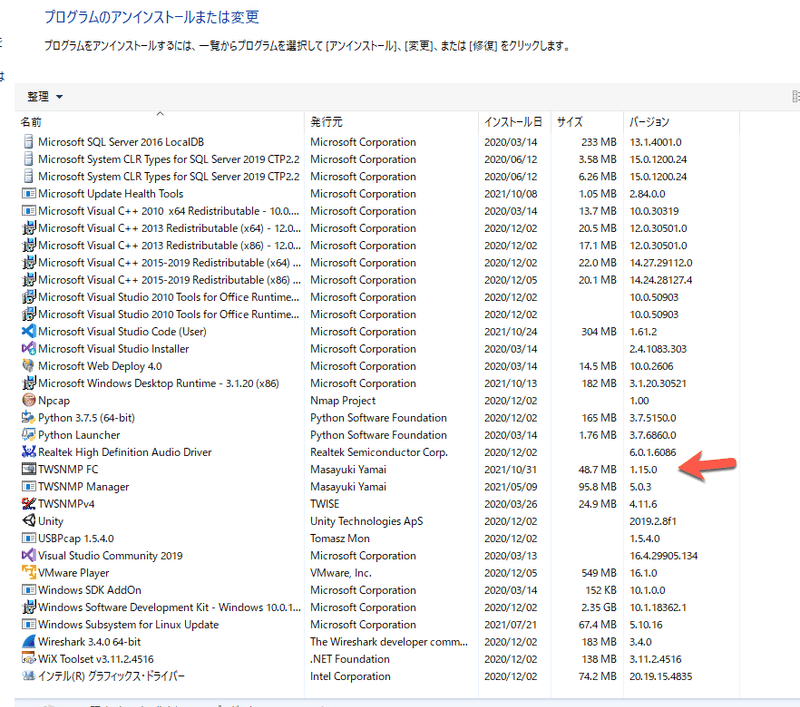Click the publisher Unity Technologies ApS

click(x=366, y=521)
